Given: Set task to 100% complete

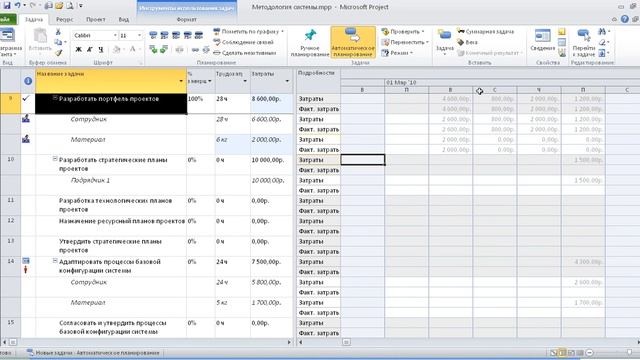Looking at the screenshot, I should click(x=199, y=36).
